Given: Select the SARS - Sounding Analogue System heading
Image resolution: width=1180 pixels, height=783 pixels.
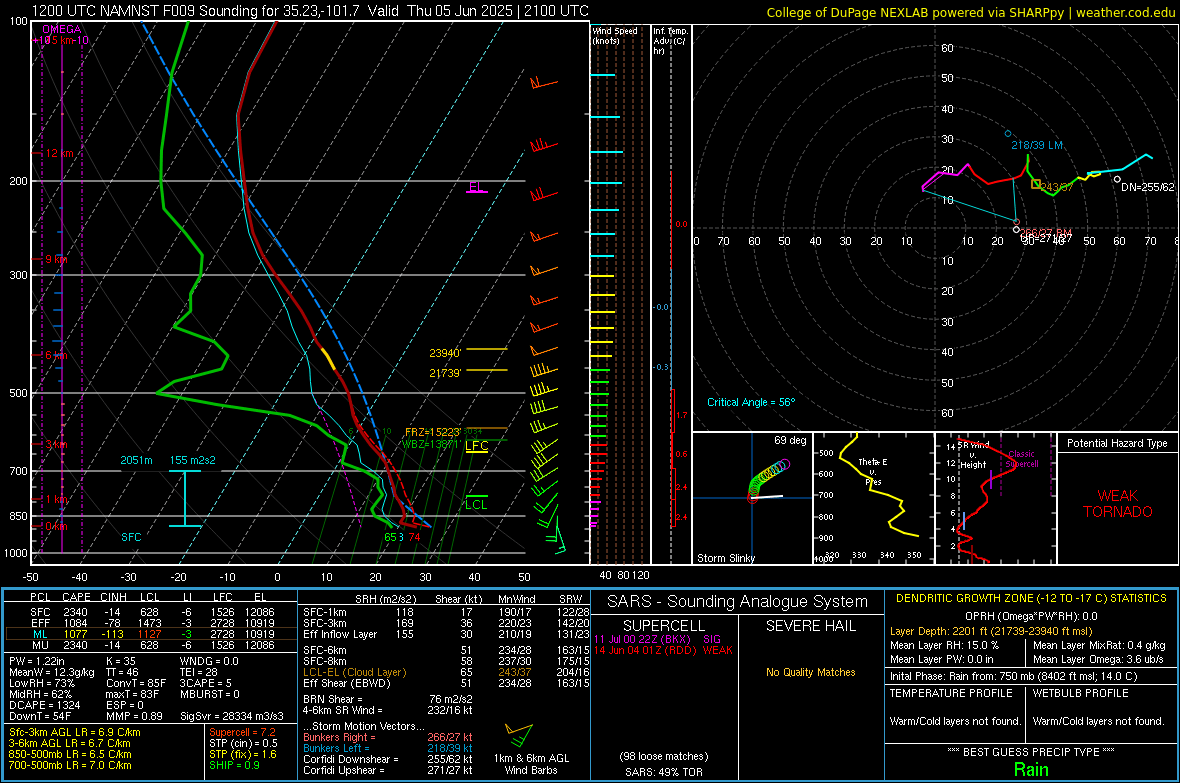Looking at the screenshot, I should point(738,602).
